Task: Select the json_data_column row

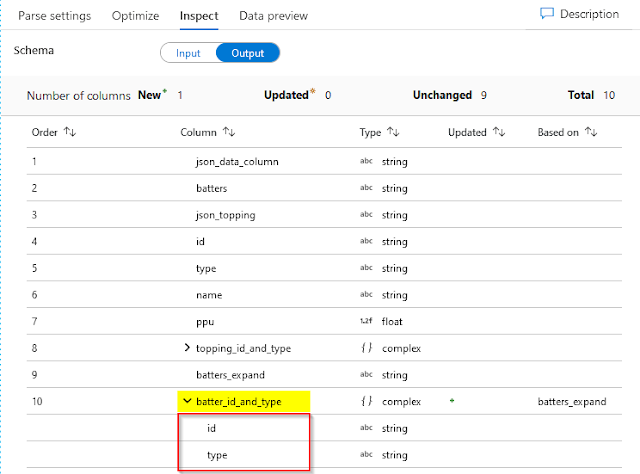Action: (237, 161)
